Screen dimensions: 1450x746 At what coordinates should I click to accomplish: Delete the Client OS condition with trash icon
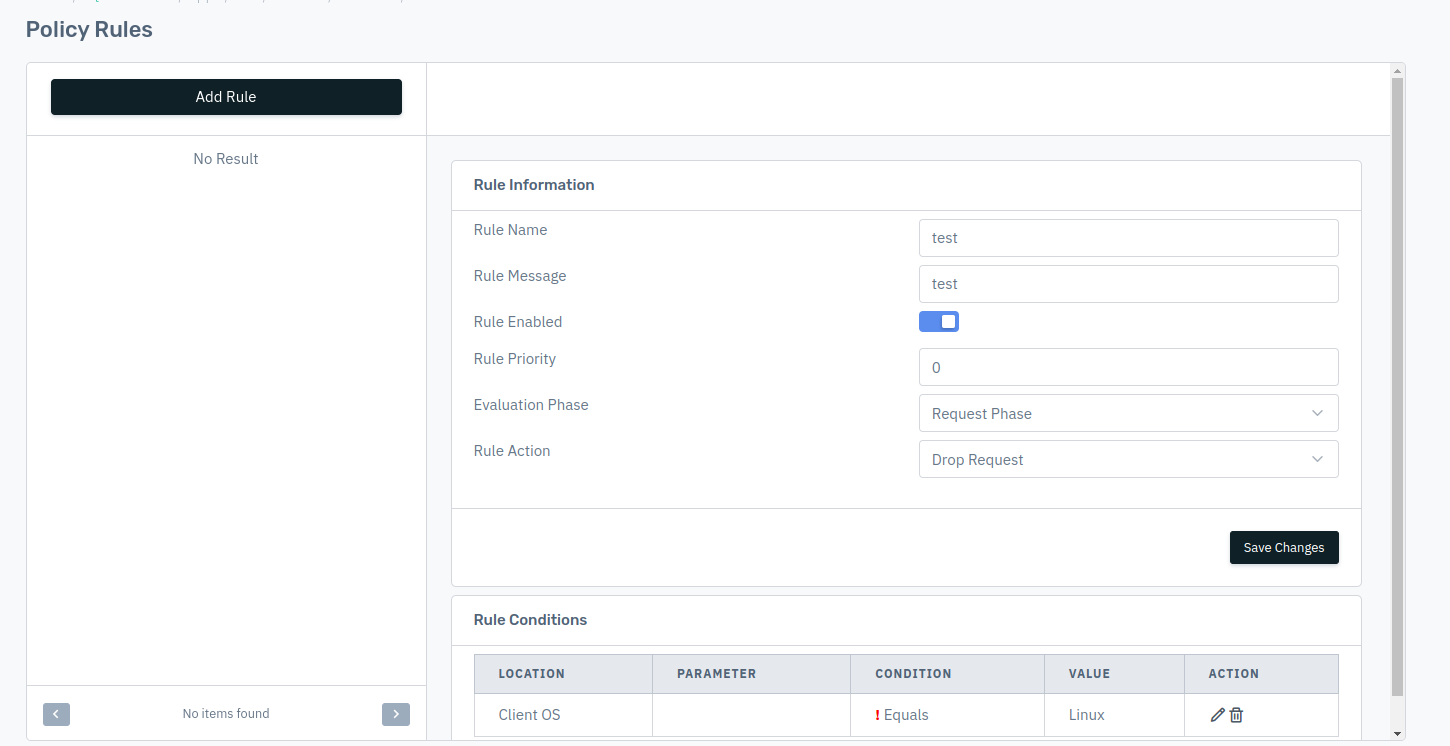(1237, 715)
